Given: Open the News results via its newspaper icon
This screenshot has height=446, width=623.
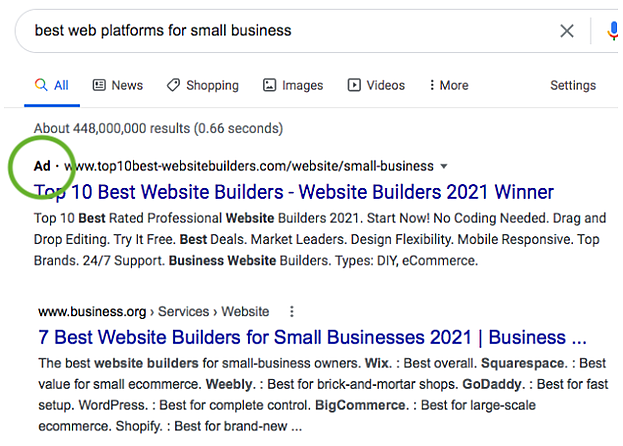Looking at the screenshot, I should click(99, 85).
